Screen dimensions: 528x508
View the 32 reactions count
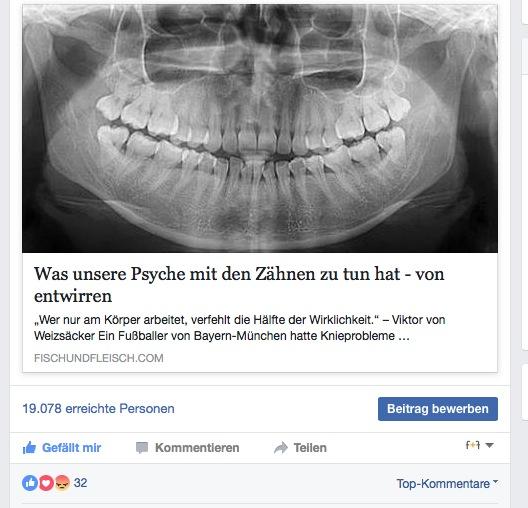tap(80, 483)
